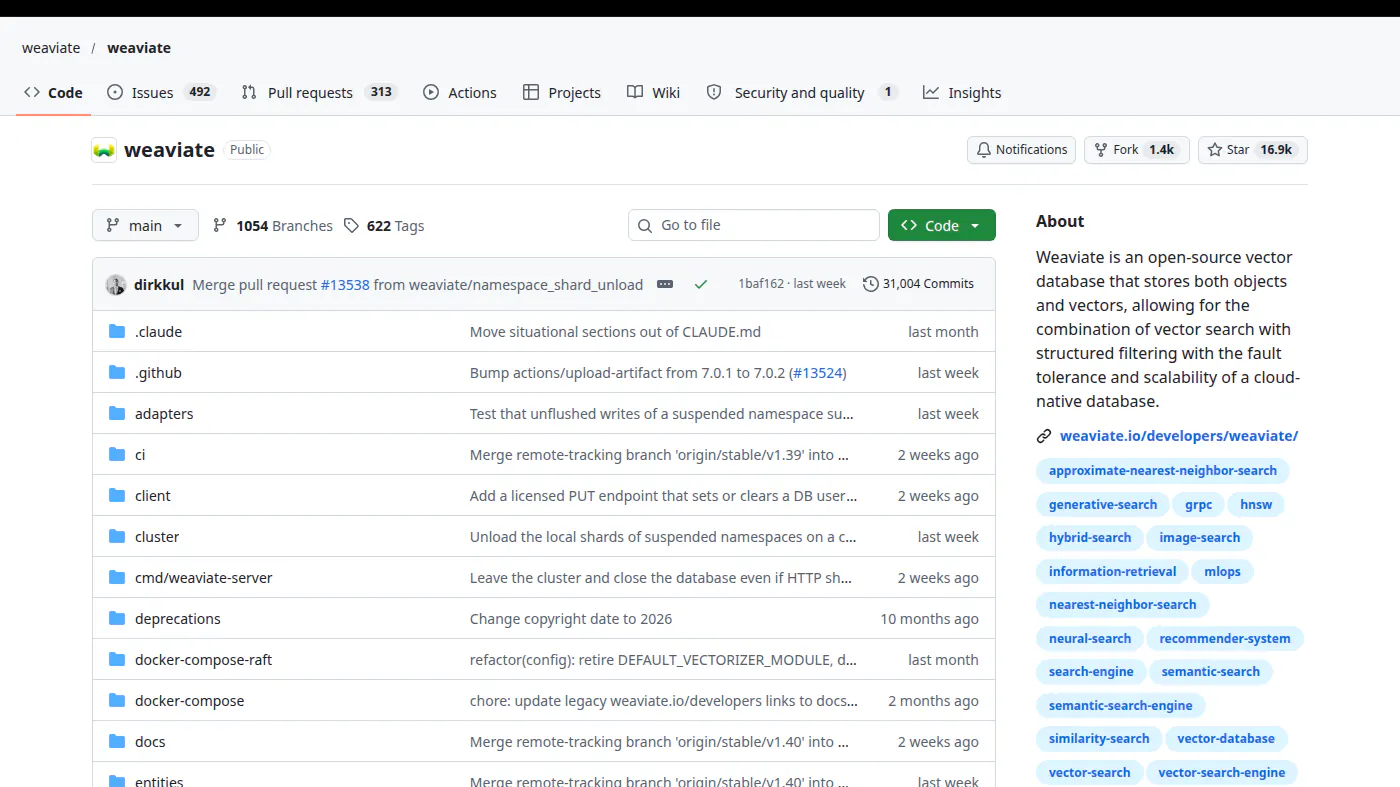
Task: Click the .claude folder icon
Action: [x=117, y=332]
